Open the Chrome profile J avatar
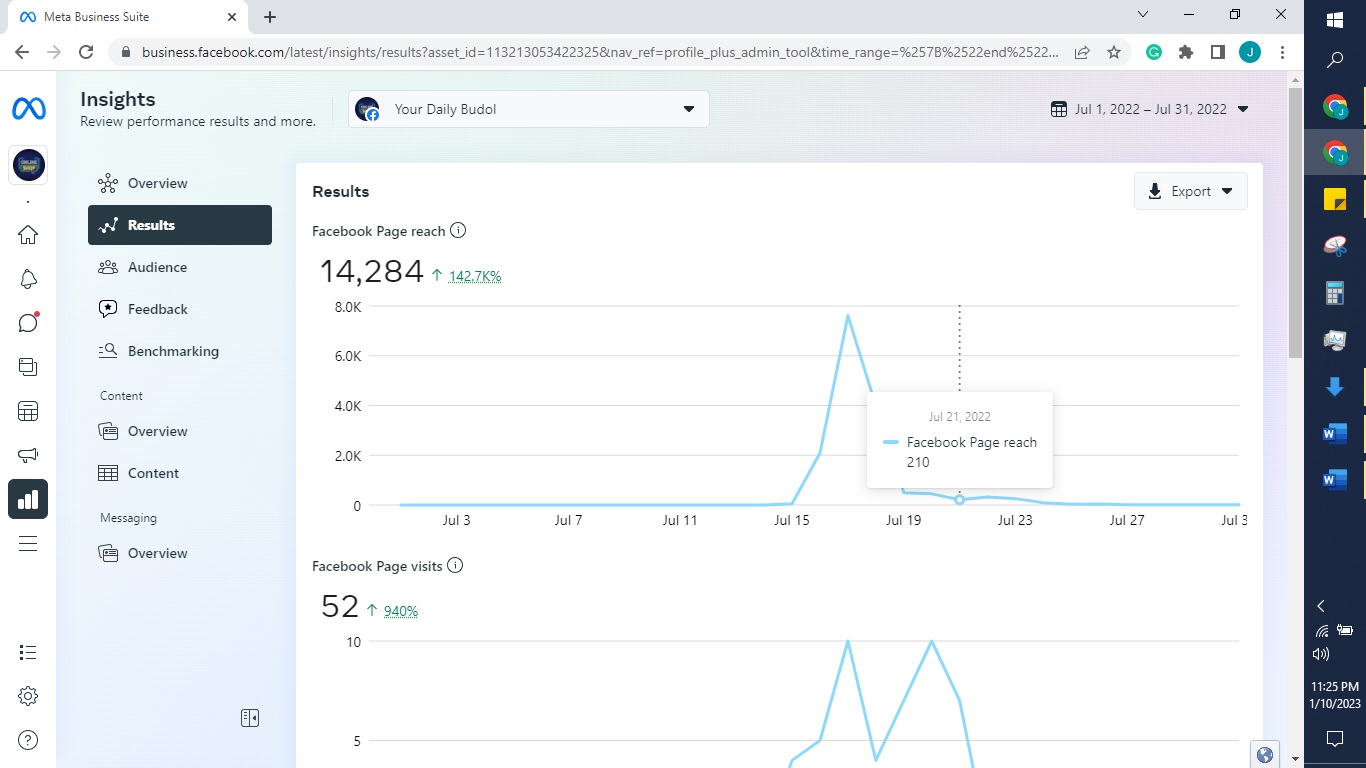Image resolution: width=1366 pixels, height=768 pixels. 1250,52
